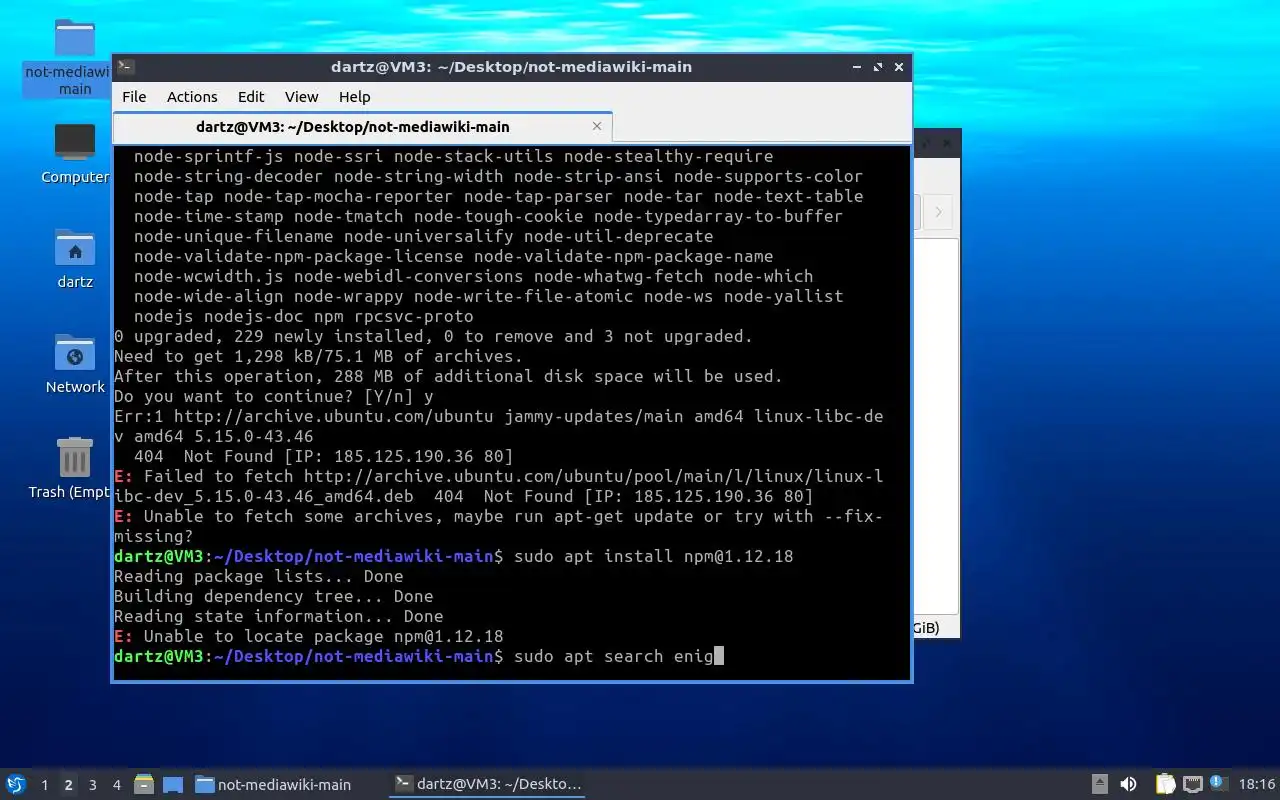This screenshot has height=800, width=1280.
Task: Click the forward arrow in the file manager behind
Action: [x=938, y=211]
